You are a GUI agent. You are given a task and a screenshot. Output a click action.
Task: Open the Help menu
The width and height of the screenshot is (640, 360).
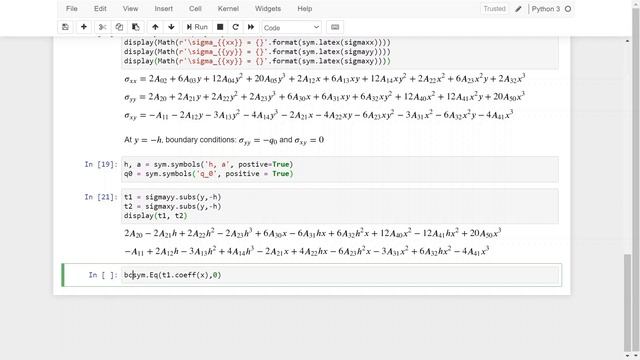tap(304, 9)
